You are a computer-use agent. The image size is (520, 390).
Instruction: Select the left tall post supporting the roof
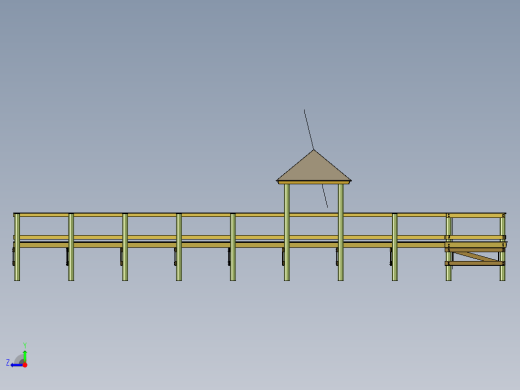287,232
